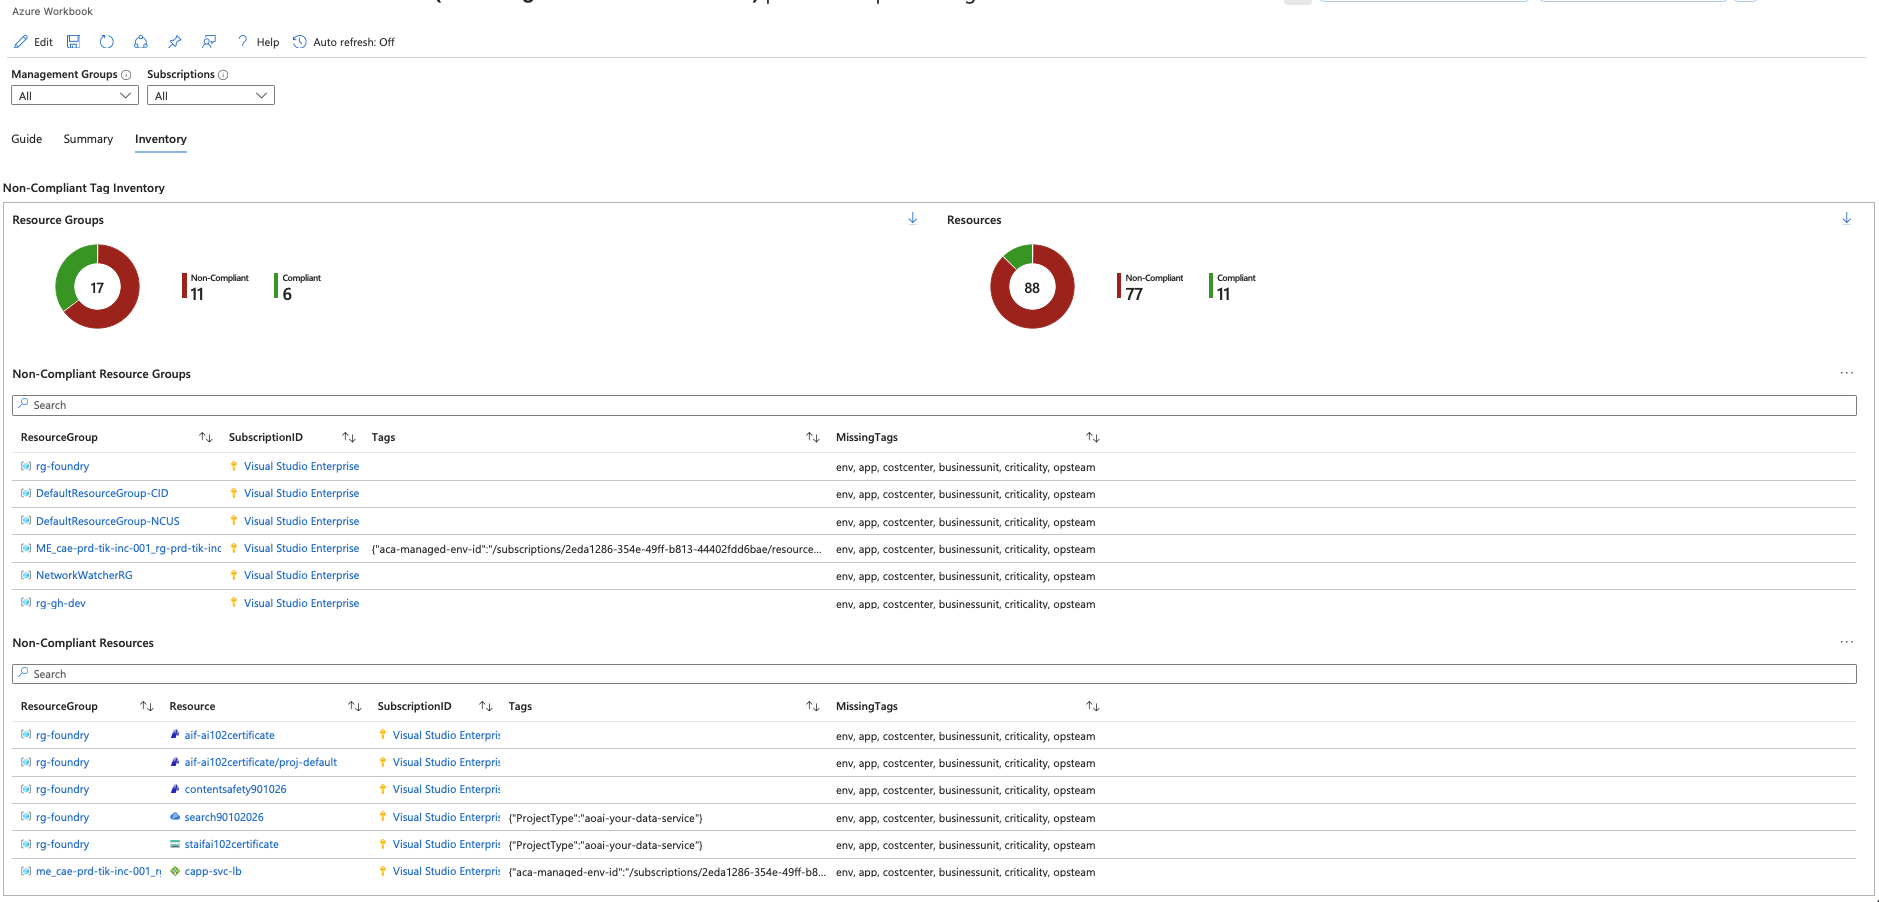
Task: Open the contentsafety901026 resource link
Action: tap(235, 789)
